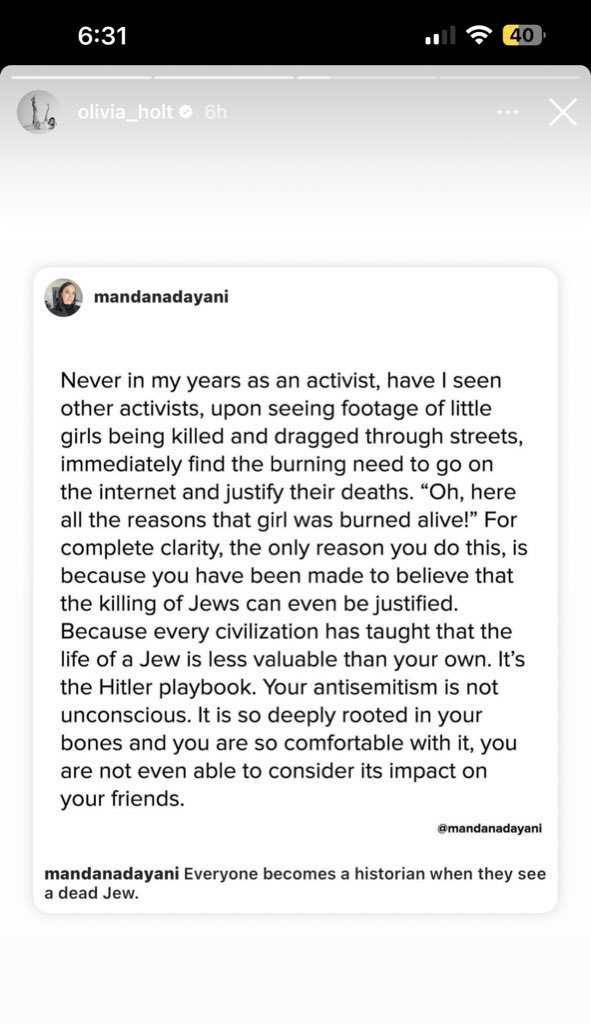Click the verified badge beside olivia_holt
The image size is (591, 1024).
coord(186,112)
